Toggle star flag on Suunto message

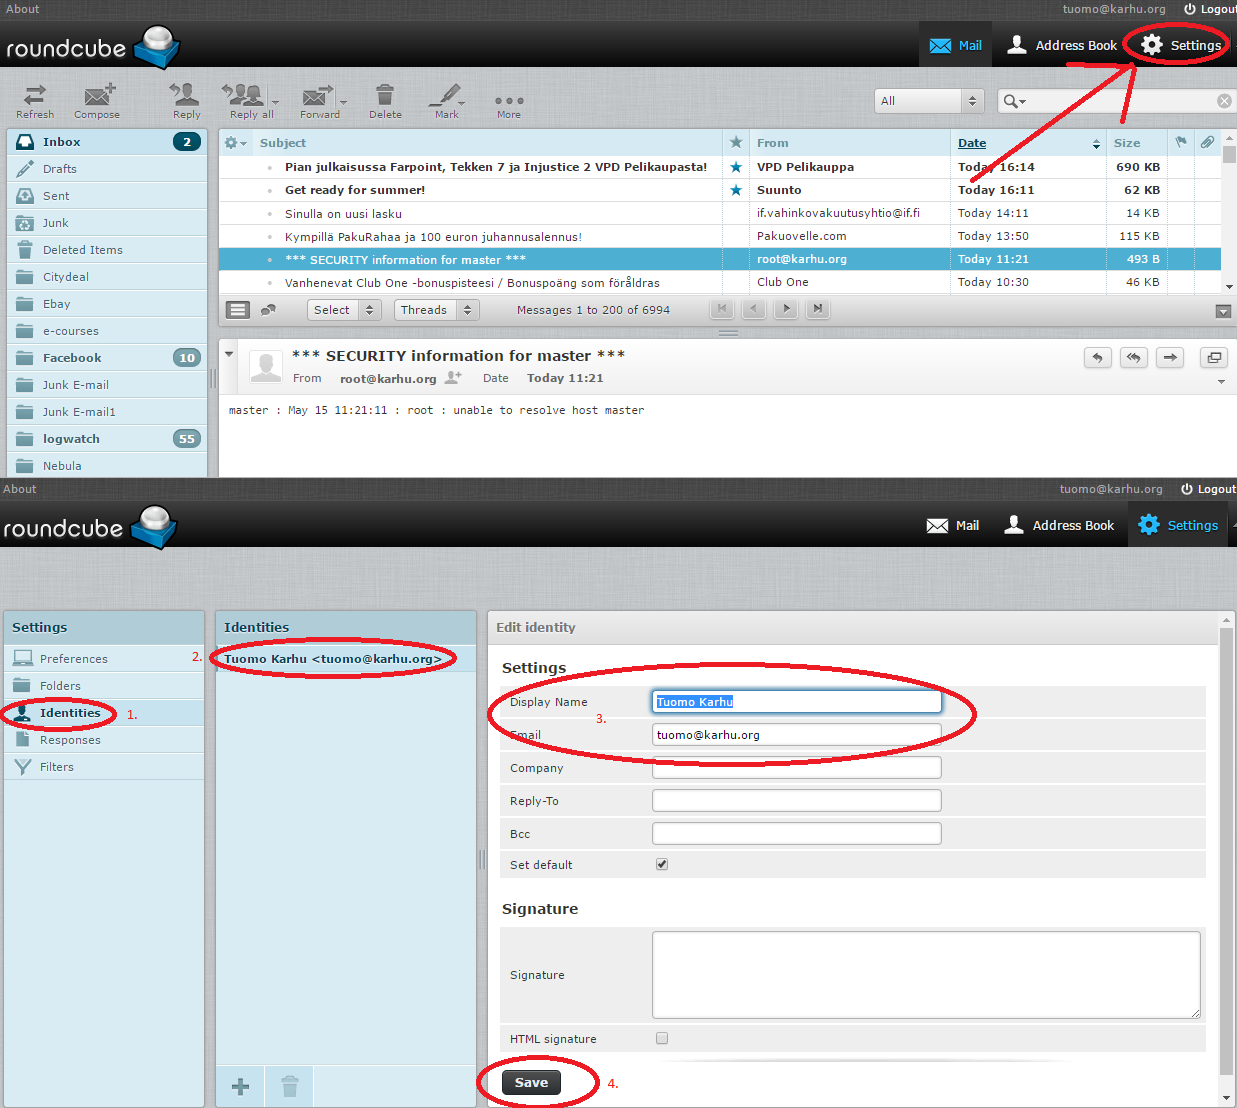click(736, 190)
